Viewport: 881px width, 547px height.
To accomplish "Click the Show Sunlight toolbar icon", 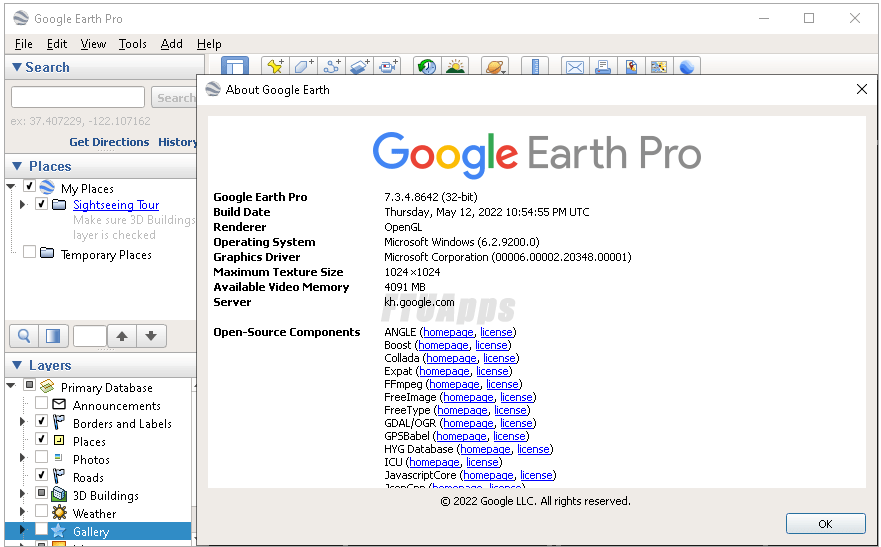I will pos(455,67).
